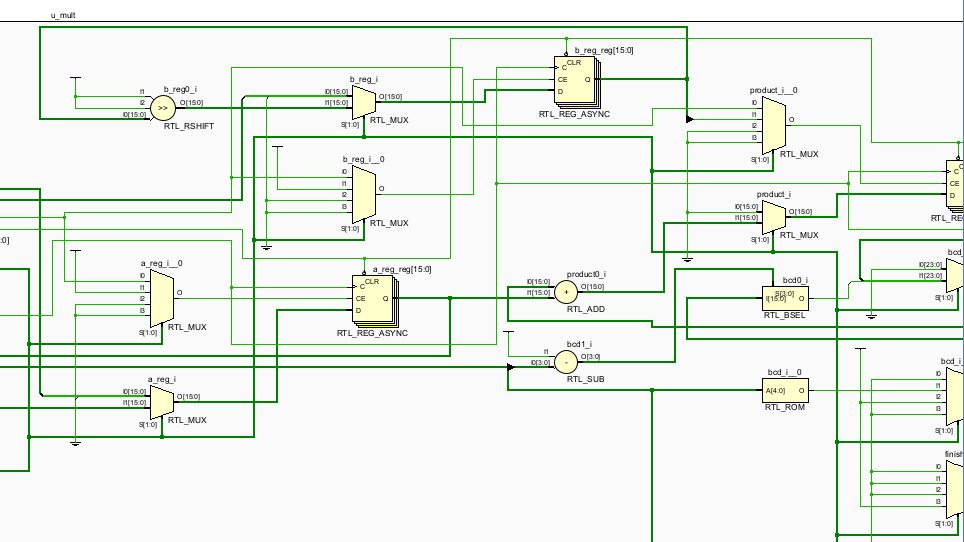Click the b_reg0_i name label
Viewport: 964px width, 542px height.
[x=180, y=90]
